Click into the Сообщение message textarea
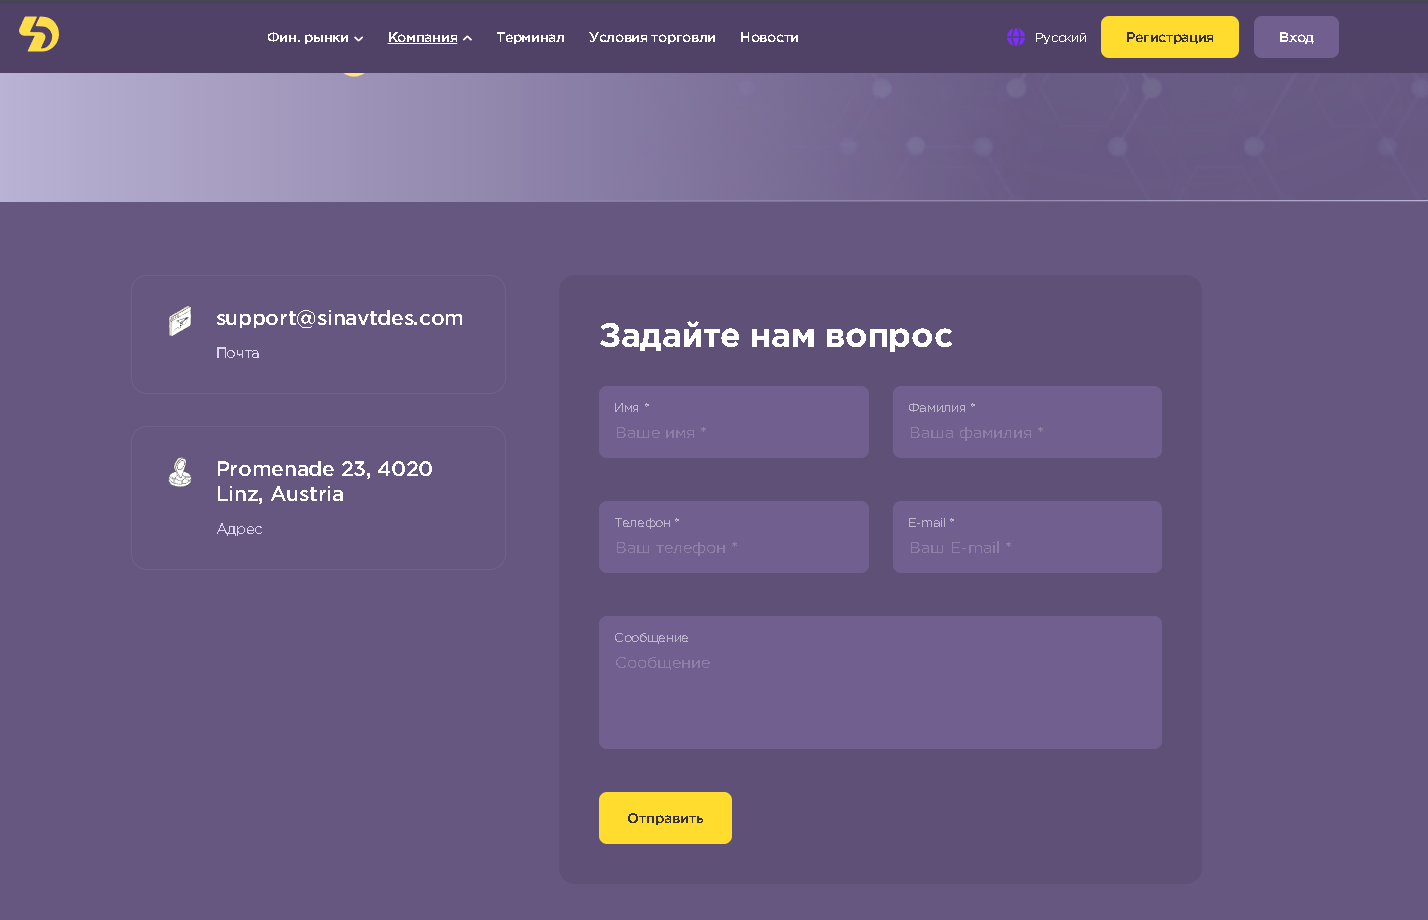The height and width of the screenshot is (920, 1428). point(880,682)
